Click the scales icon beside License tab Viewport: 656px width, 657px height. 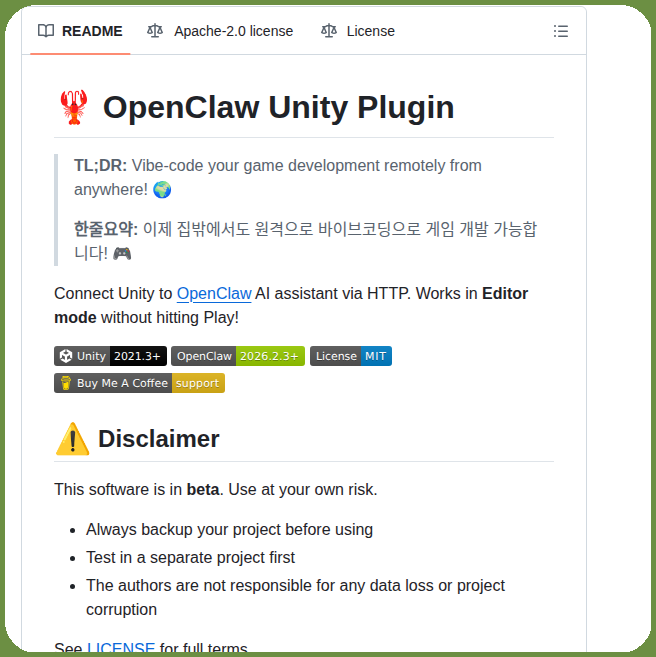[x=329, y=31]
